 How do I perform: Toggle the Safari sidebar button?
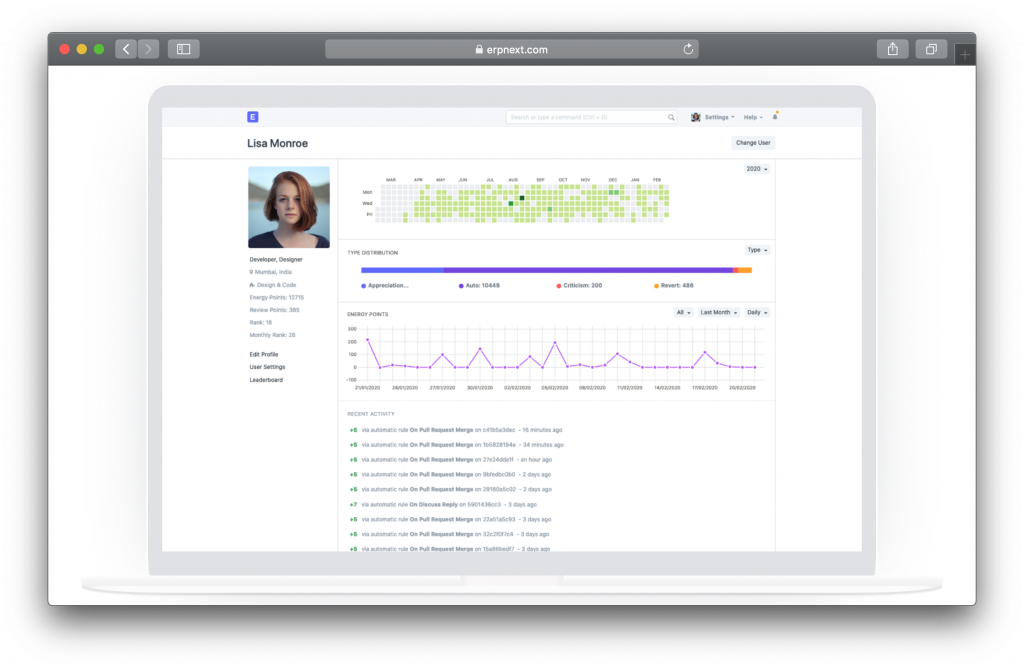184,49
